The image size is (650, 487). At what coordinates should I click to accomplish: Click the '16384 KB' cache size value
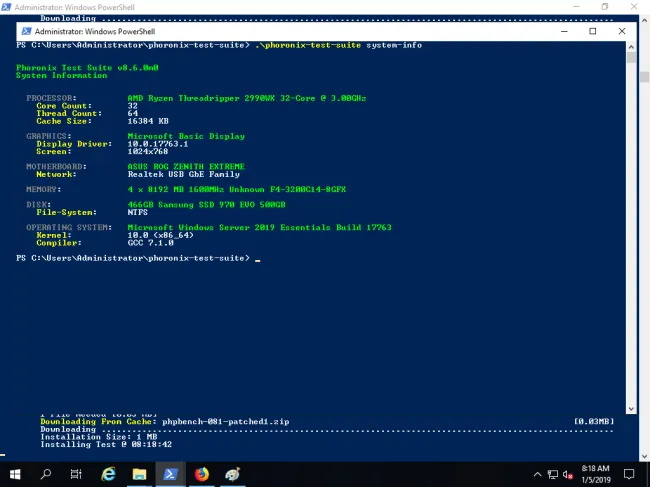(x=148, y=121)
